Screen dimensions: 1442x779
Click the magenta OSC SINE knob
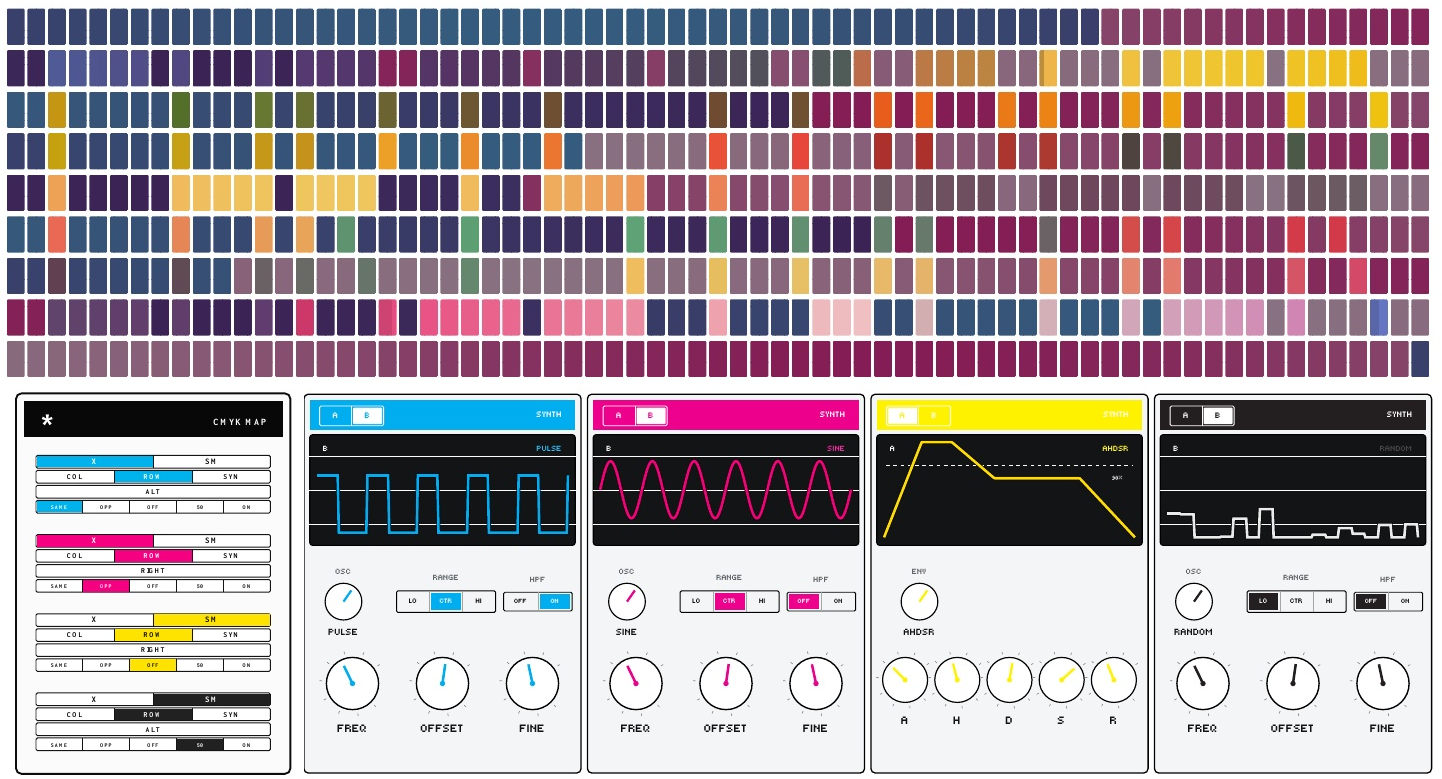(627, 602)
